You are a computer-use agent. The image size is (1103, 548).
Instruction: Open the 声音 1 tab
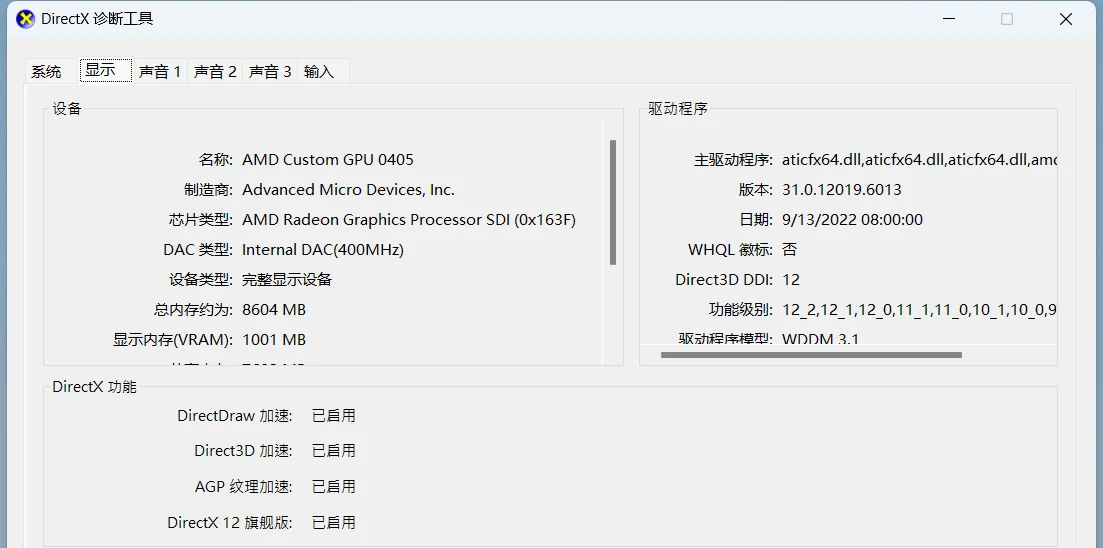(x=160, y=72)
